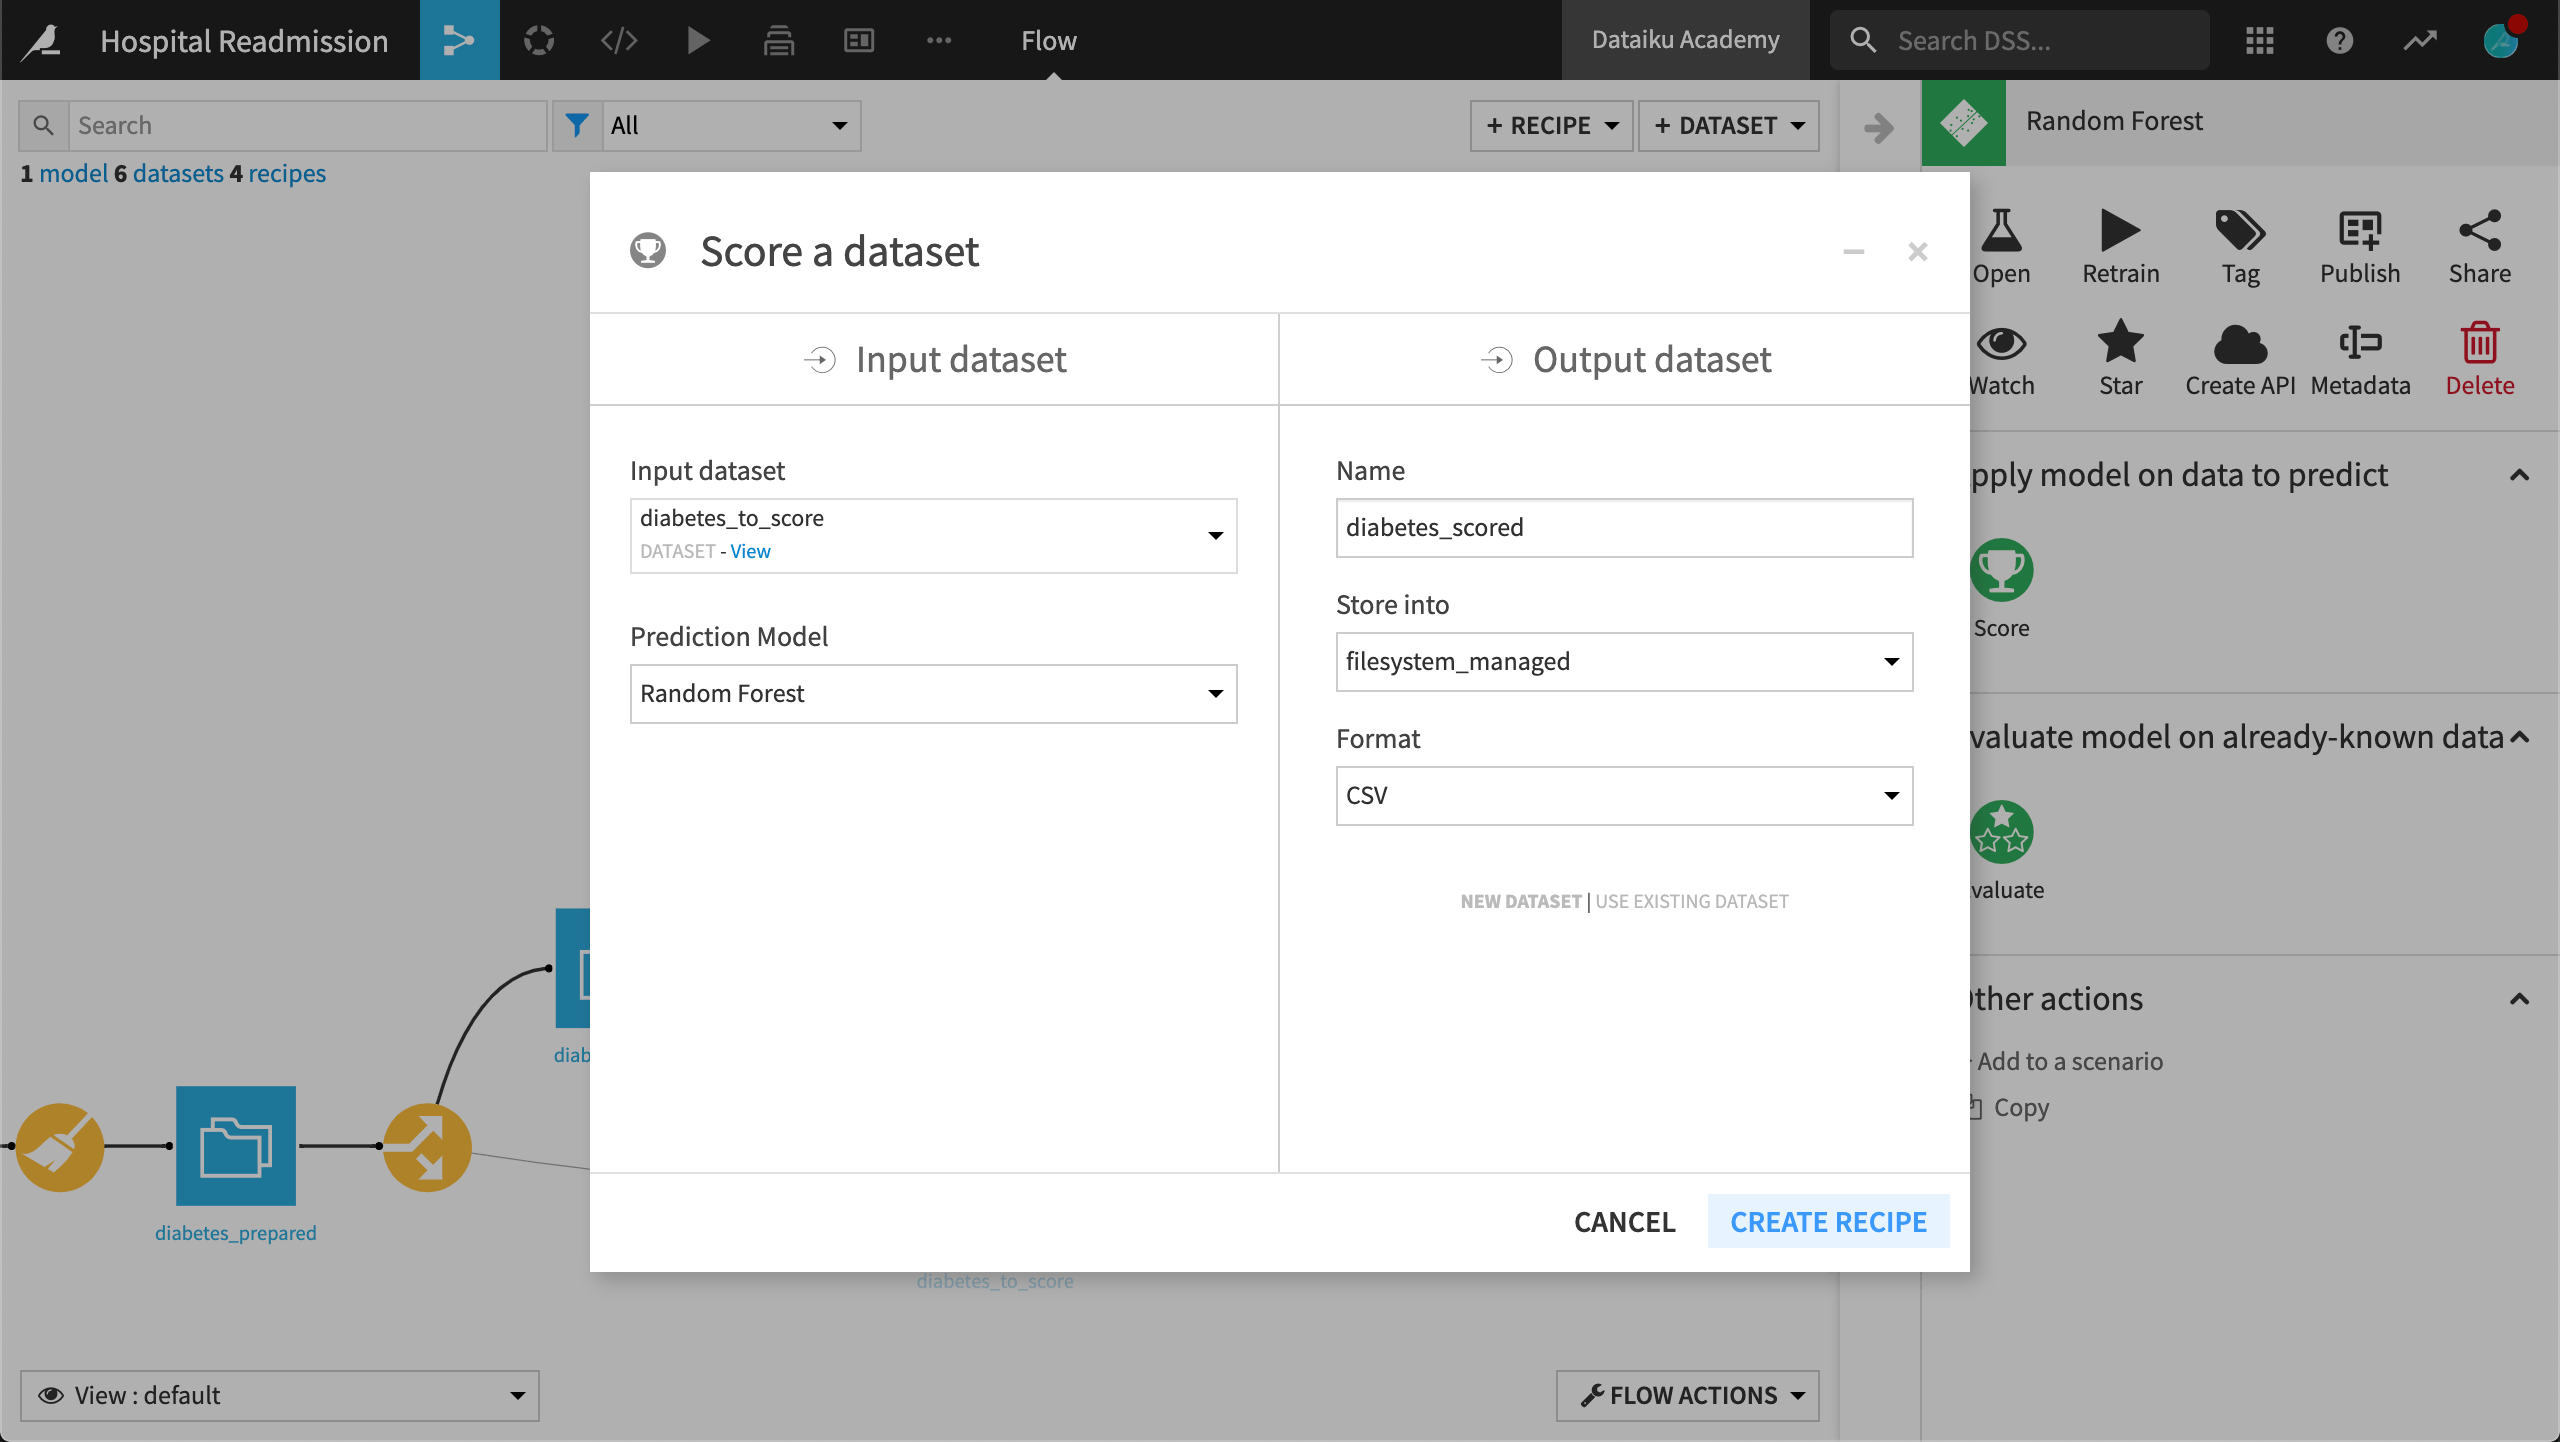The width and height of the screenshot is (2560, 1442).
Task: Select the yellow prepare broom recipe node
Action: pos(60,1147)
